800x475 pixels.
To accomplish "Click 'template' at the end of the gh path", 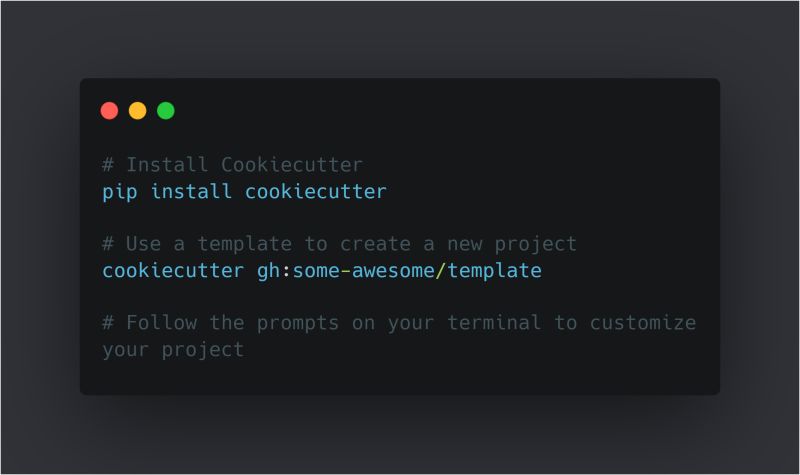I will 494,271.
